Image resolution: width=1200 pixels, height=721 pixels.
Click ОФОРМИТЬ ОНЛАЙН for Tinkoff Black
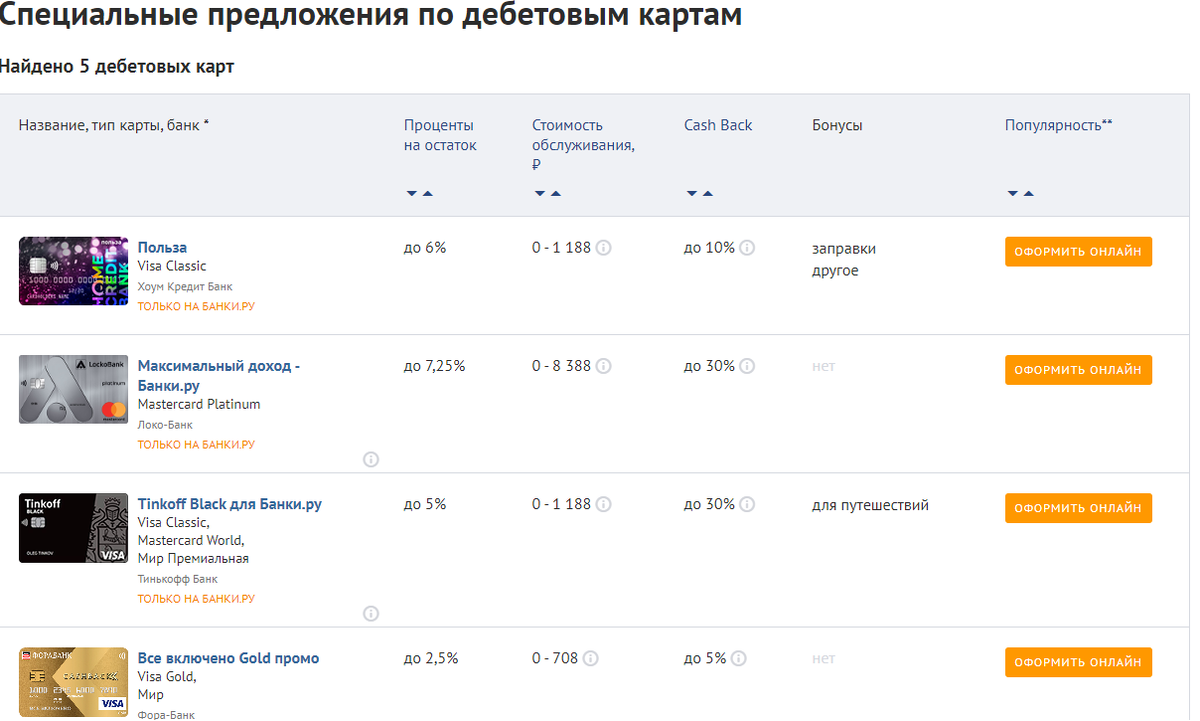click(1078, 508)
